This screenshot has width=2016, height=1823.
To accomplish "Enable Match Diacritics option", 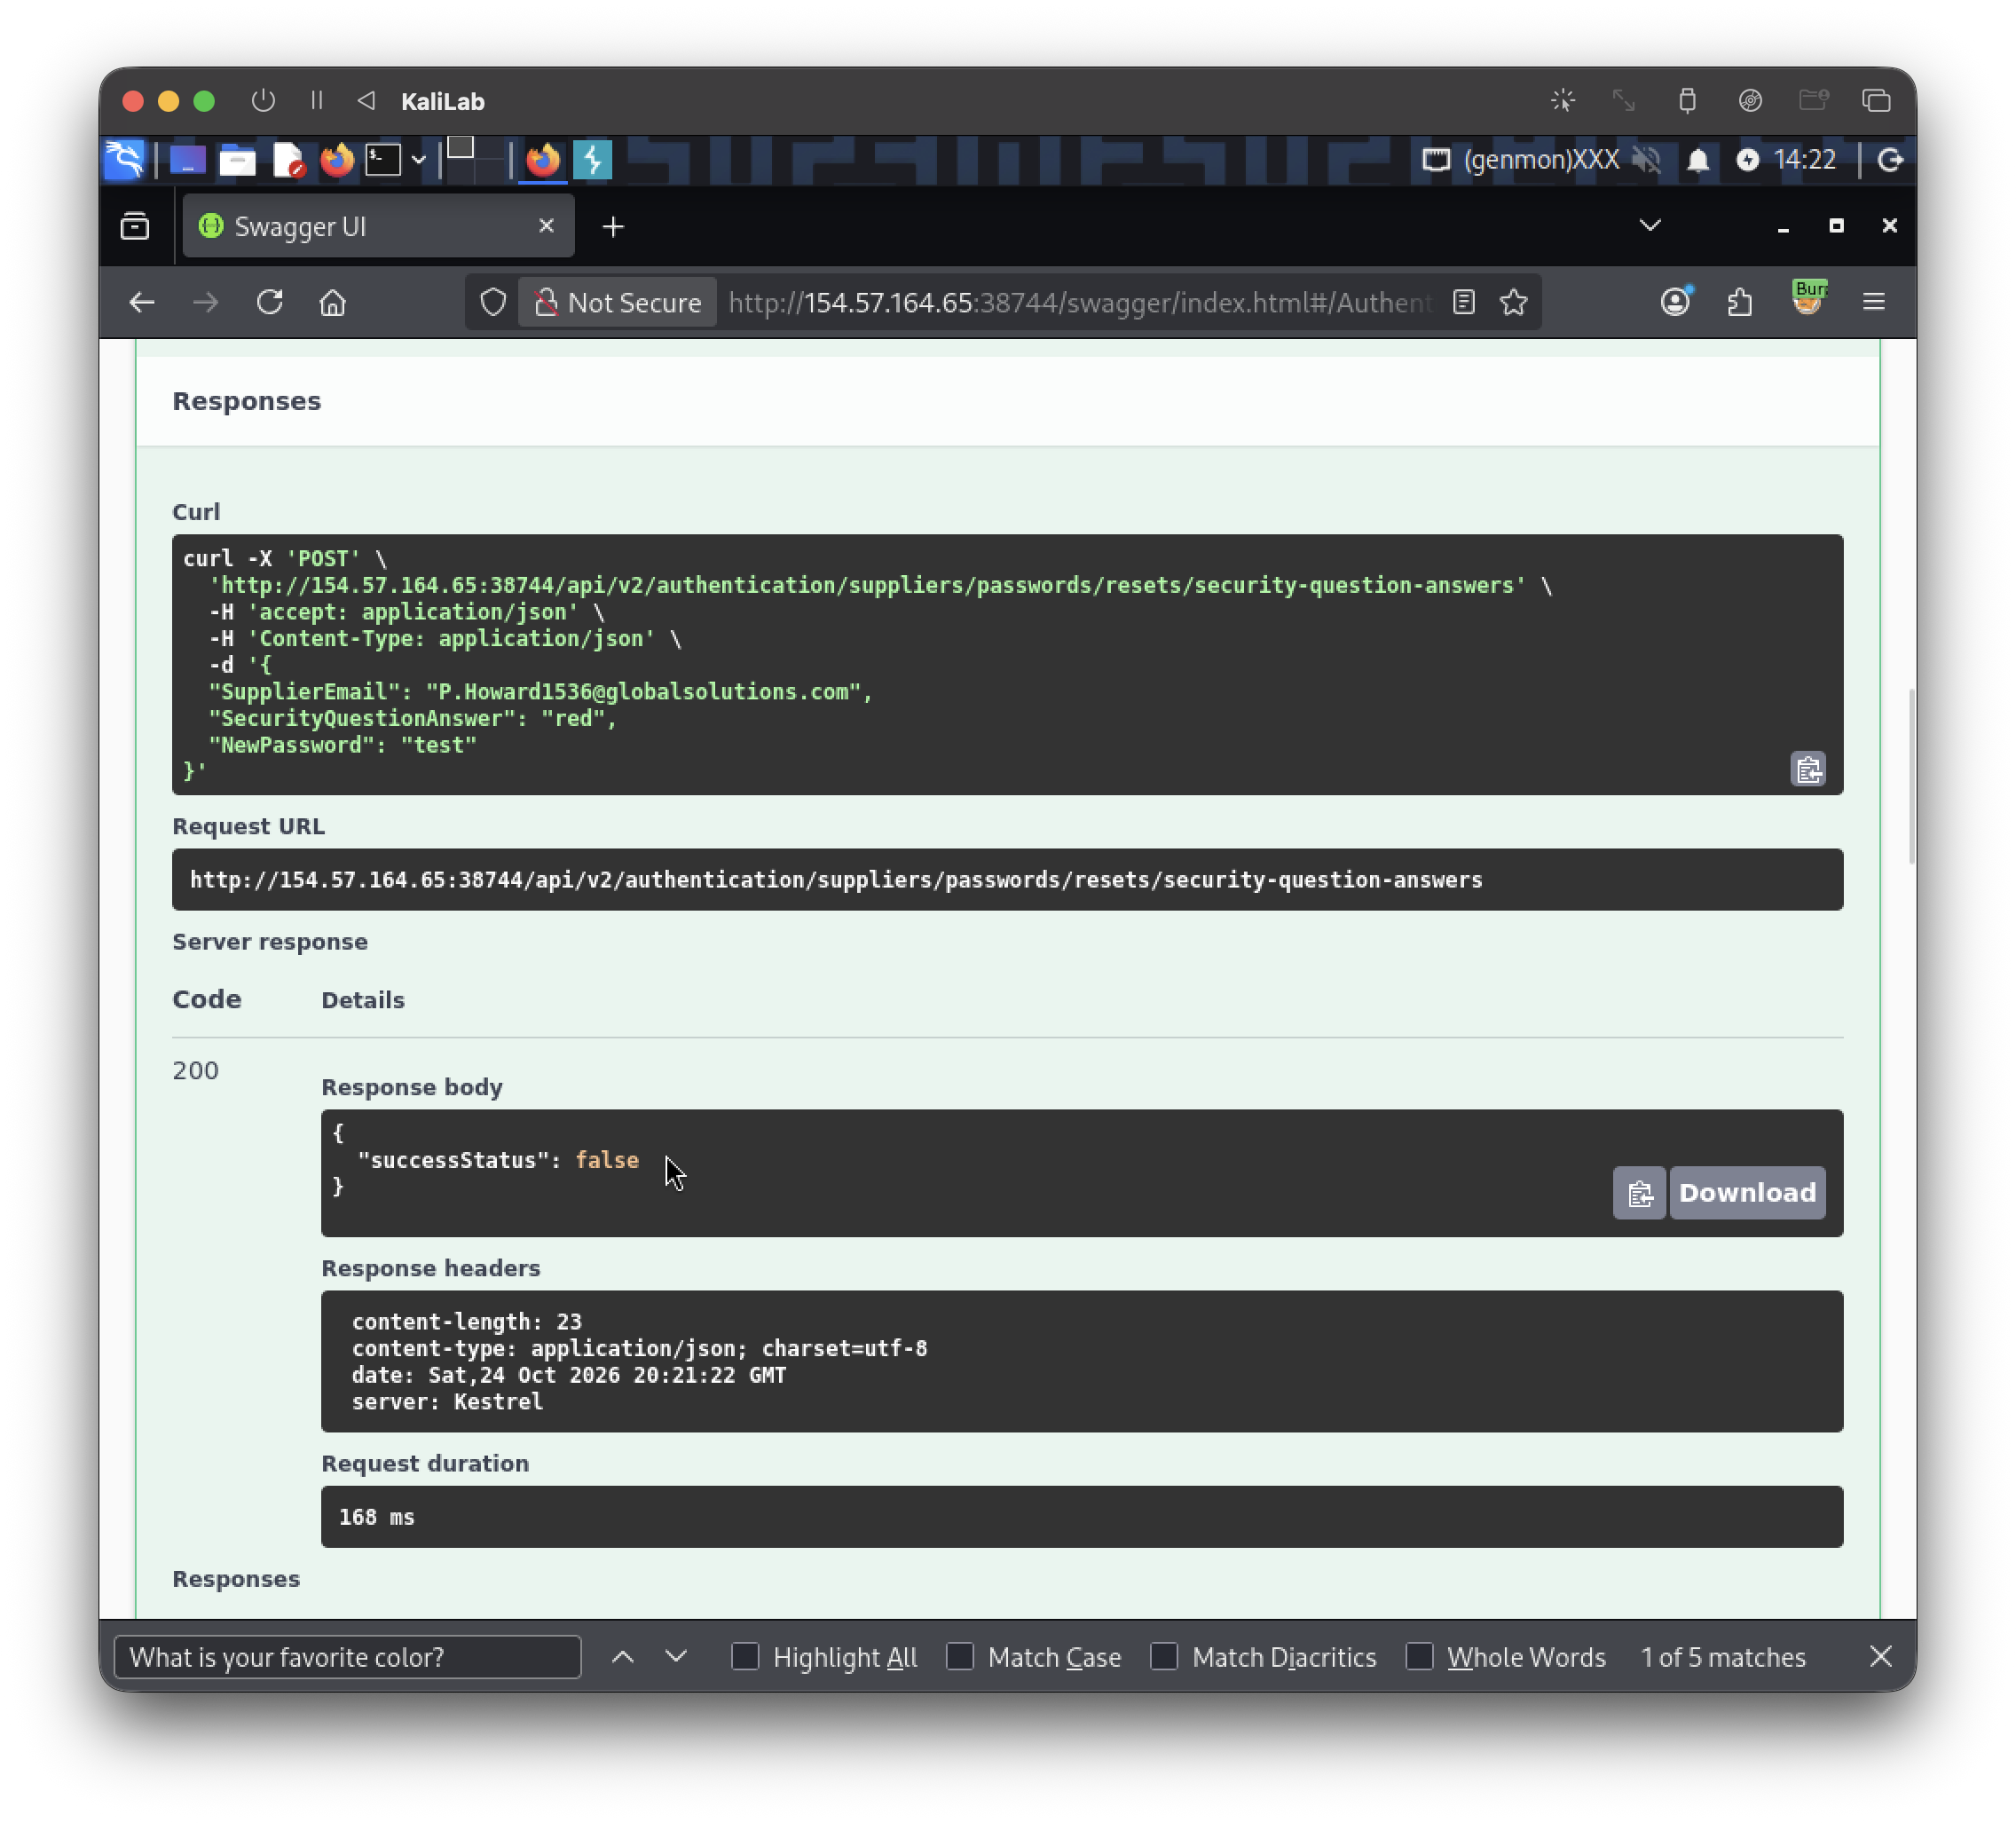I will click(1164, 1656).
